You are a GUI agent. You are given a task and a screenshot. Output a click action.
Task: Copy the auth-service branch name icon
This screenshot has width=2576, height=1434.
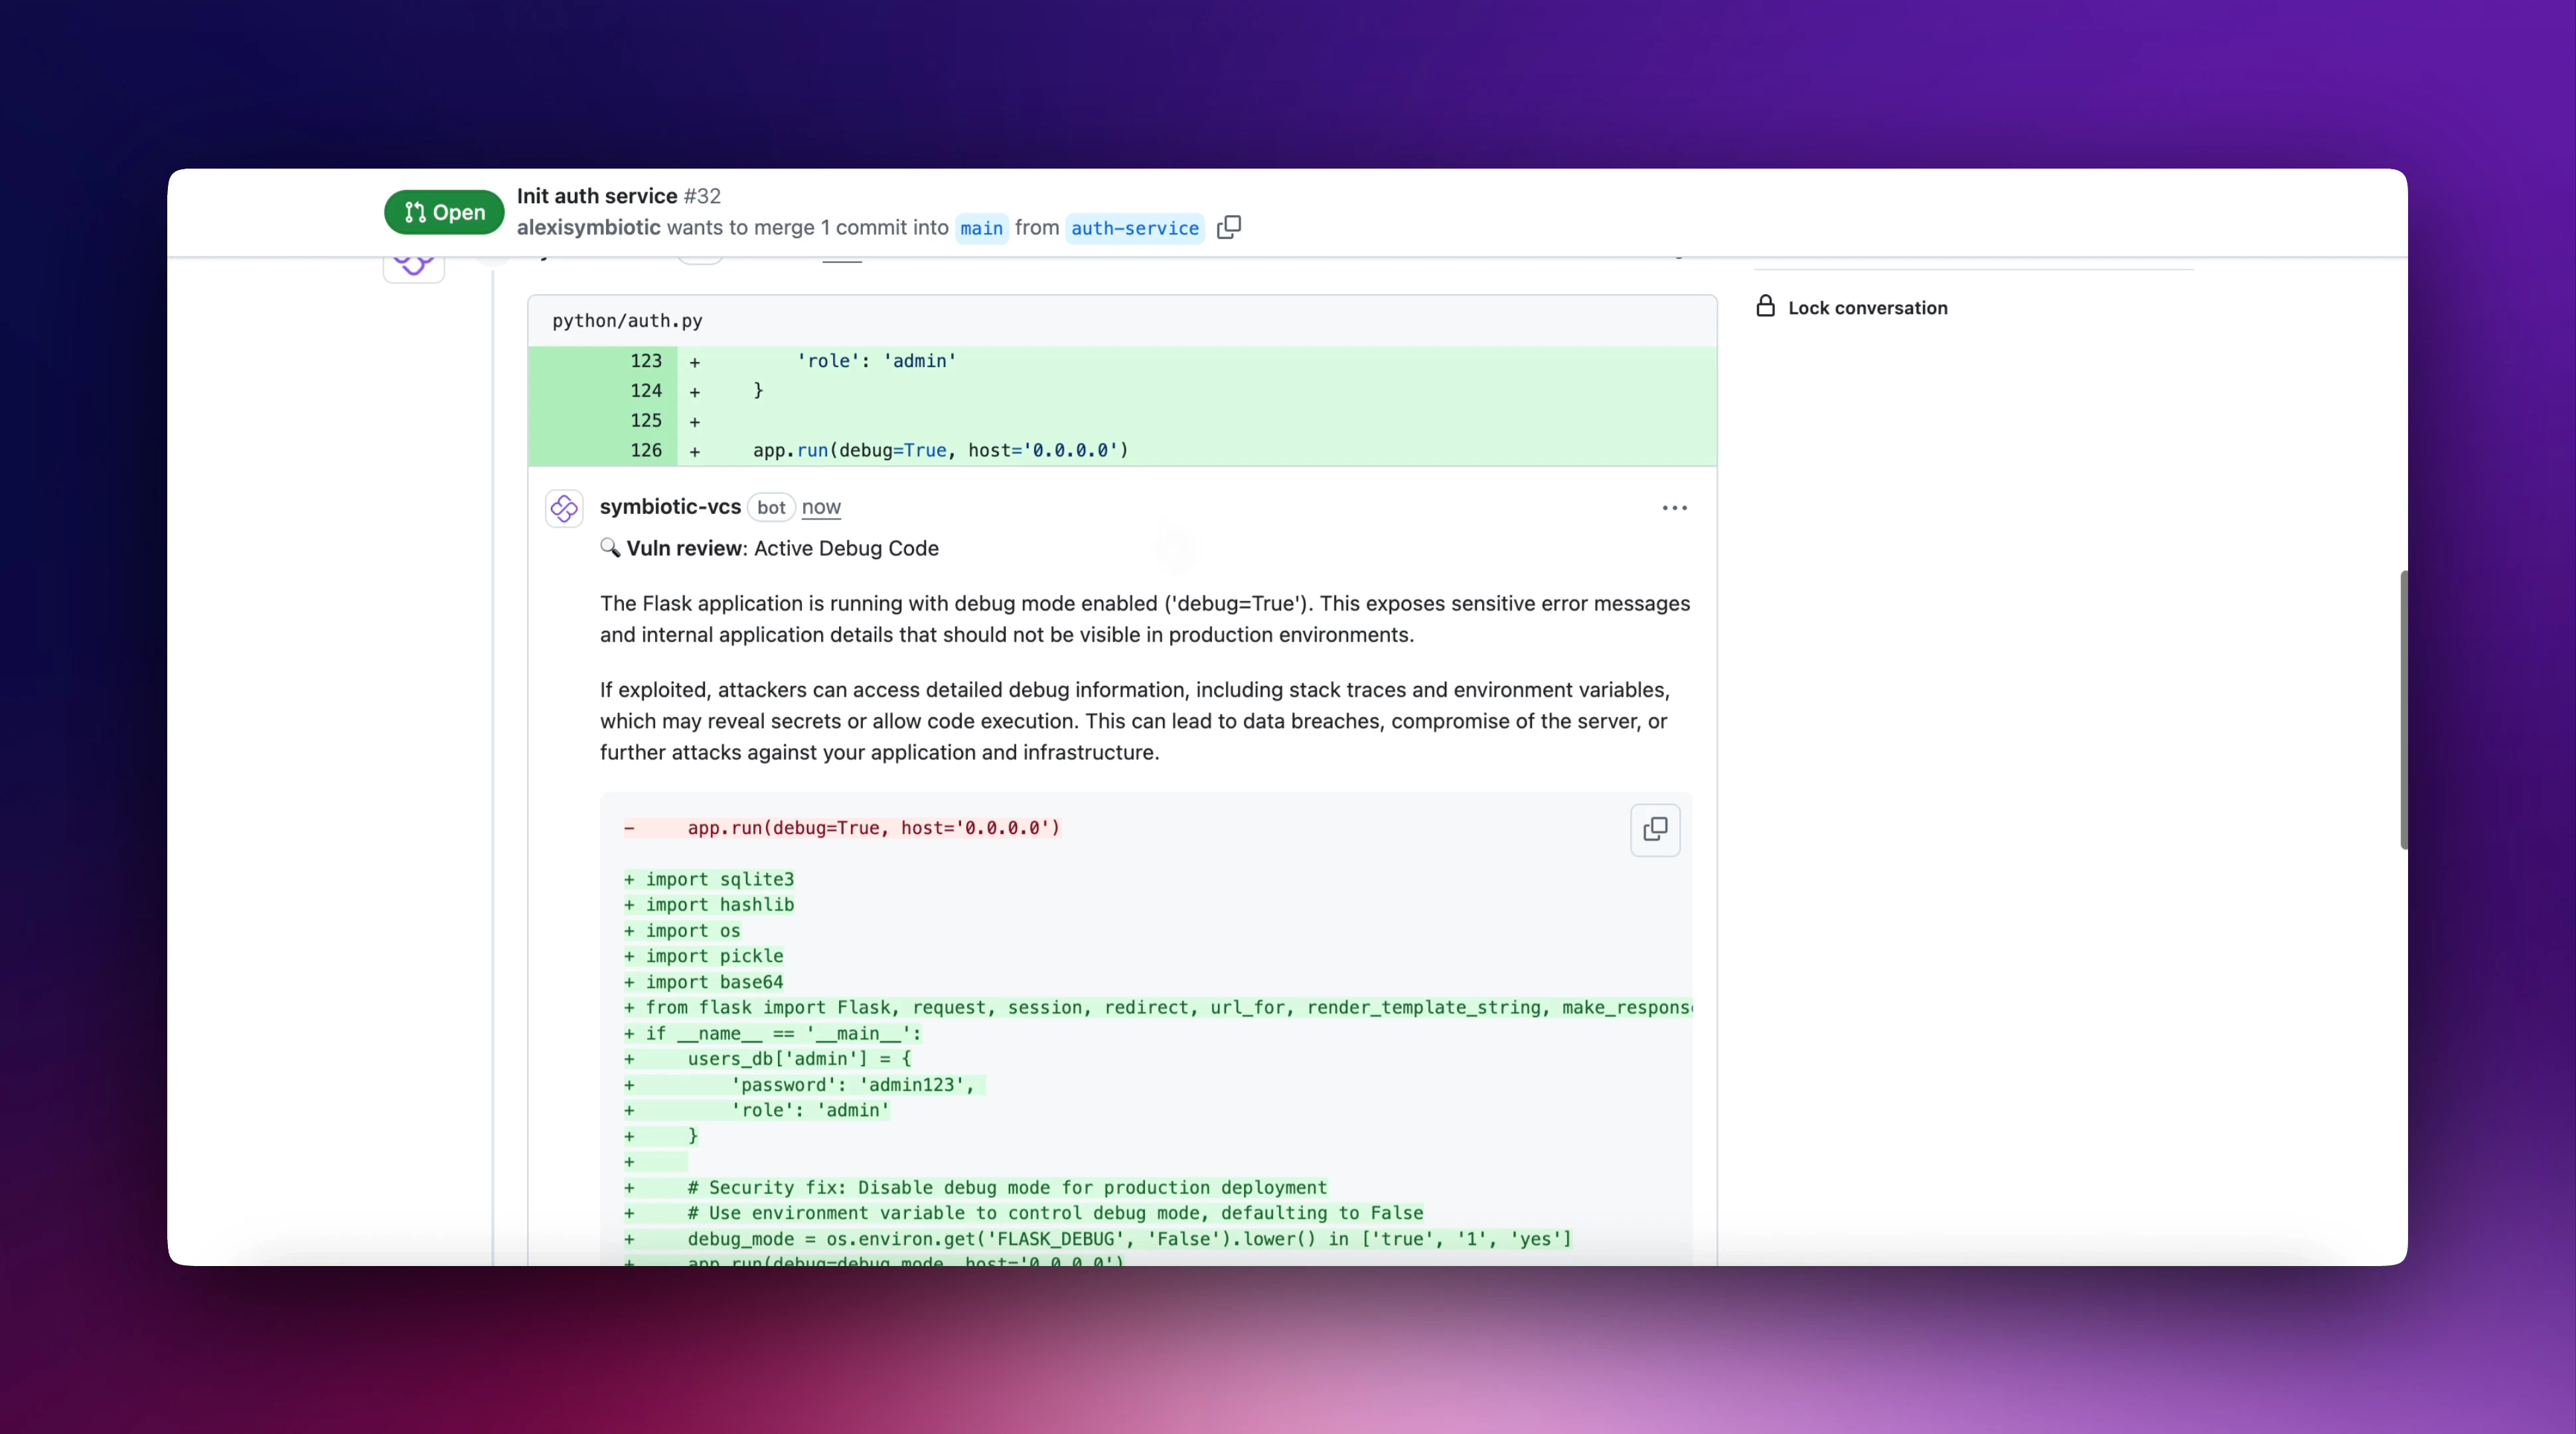pos(1229,227)
